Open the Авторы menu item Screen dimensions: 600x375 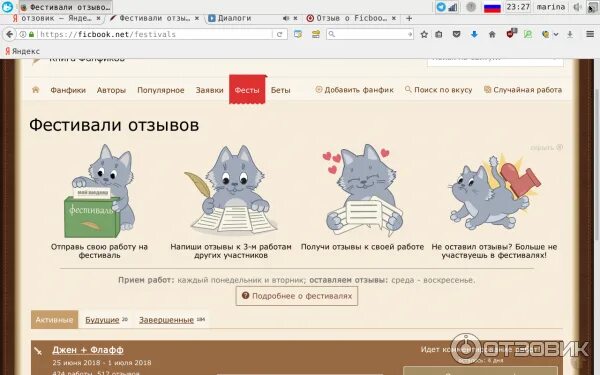point(111,90)
